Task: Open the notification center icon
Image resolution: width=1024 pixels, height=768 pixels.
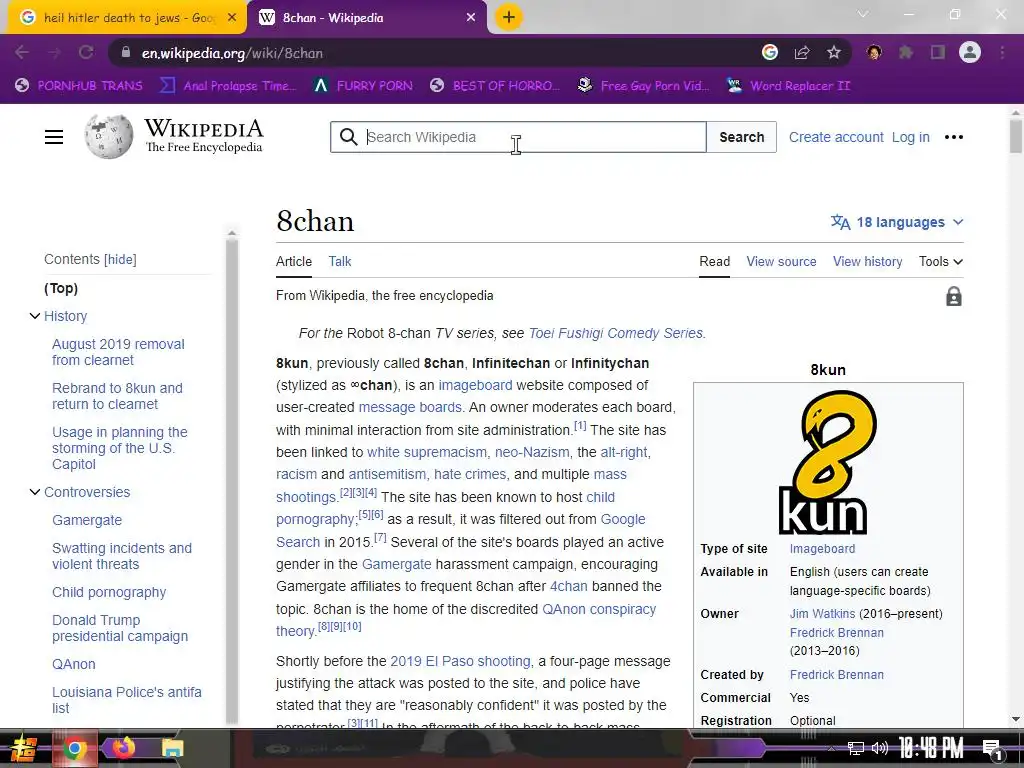Action: (992, 749)
